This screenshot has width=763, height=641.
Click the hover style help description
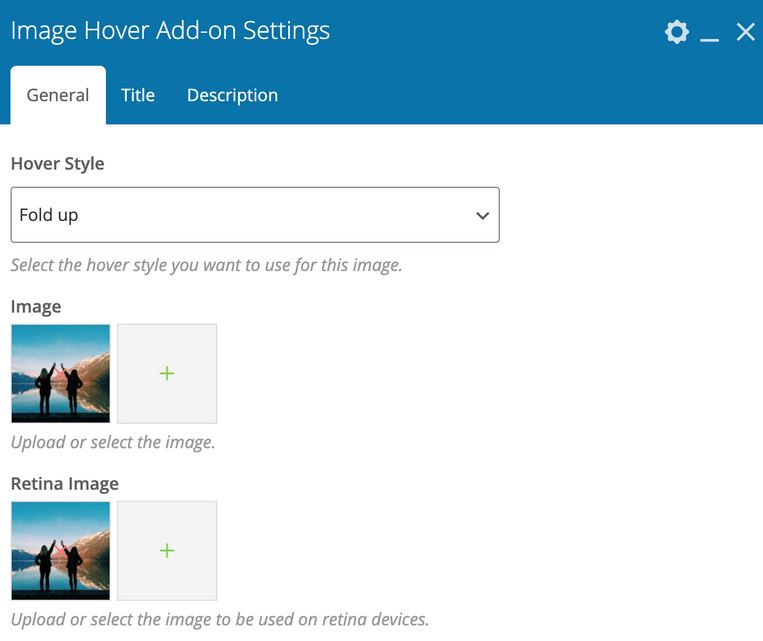click(x=207, y=265)
